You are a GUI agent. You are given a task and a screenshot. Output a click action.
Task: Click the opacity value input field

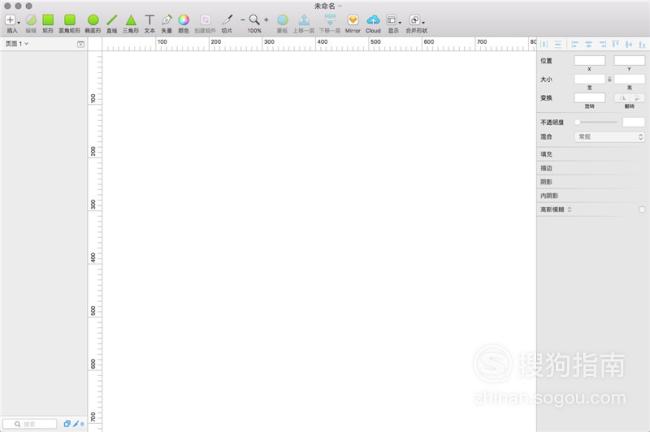633,122
